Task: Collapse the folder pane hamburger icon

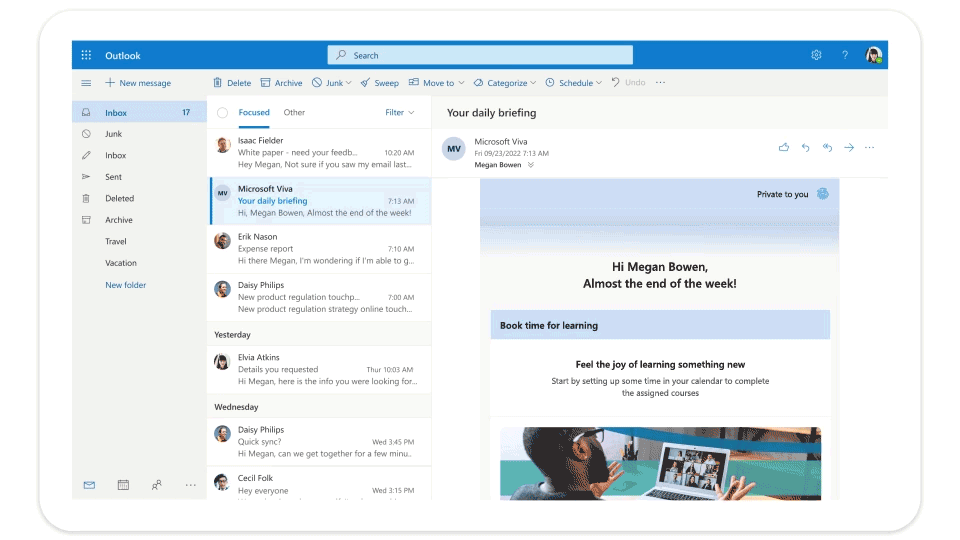Action: (86, 83)
